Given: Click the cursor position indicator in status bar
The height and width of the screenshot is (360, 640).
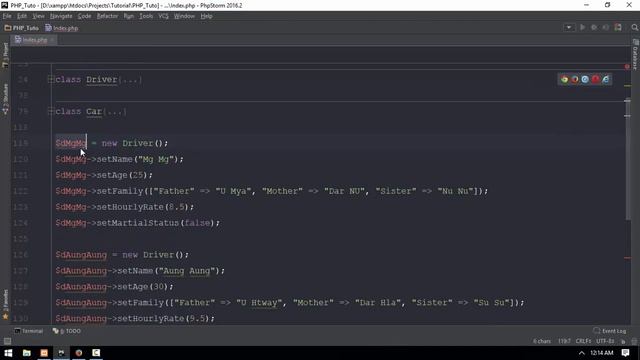Looking at the screenshot, I should 564,341.
